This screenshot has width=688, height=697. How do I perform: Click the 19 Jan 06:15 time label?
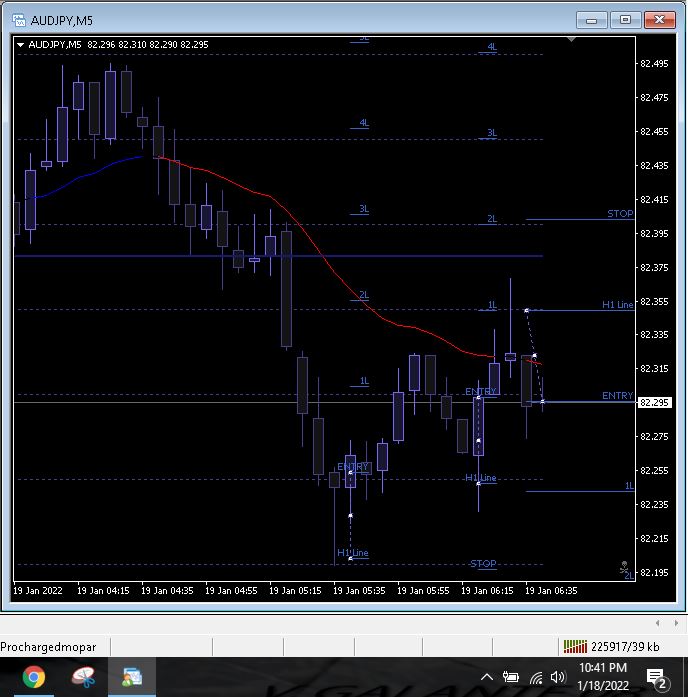(487, 591)
